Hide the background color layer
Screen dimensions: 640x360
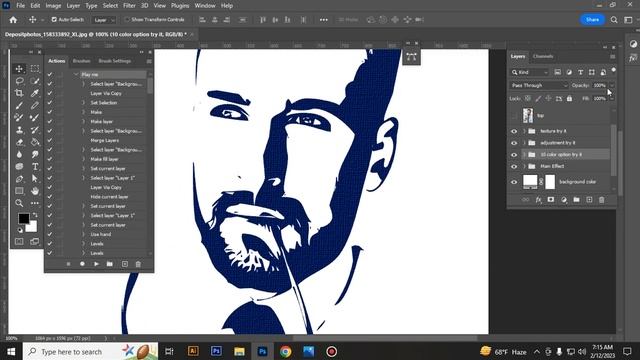tap(514, 182)
